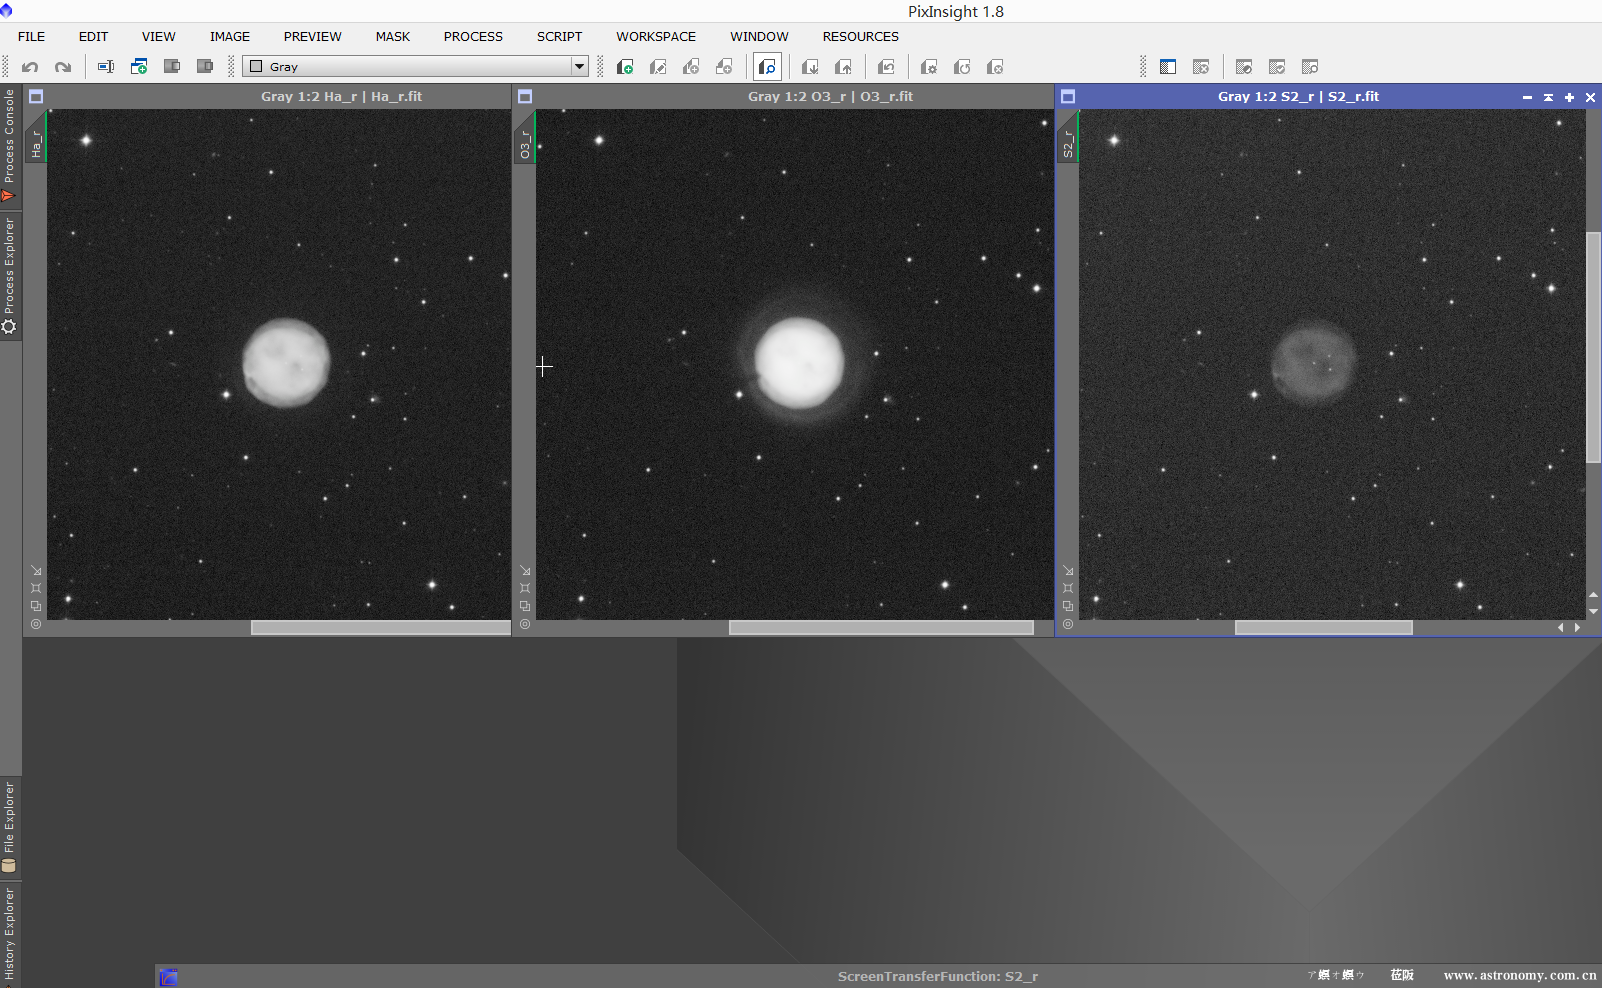Viewport: 1602px width, 988px height.
Task: Shade the S2_r window with the up-arrow button
Action: click(1548, 97)
